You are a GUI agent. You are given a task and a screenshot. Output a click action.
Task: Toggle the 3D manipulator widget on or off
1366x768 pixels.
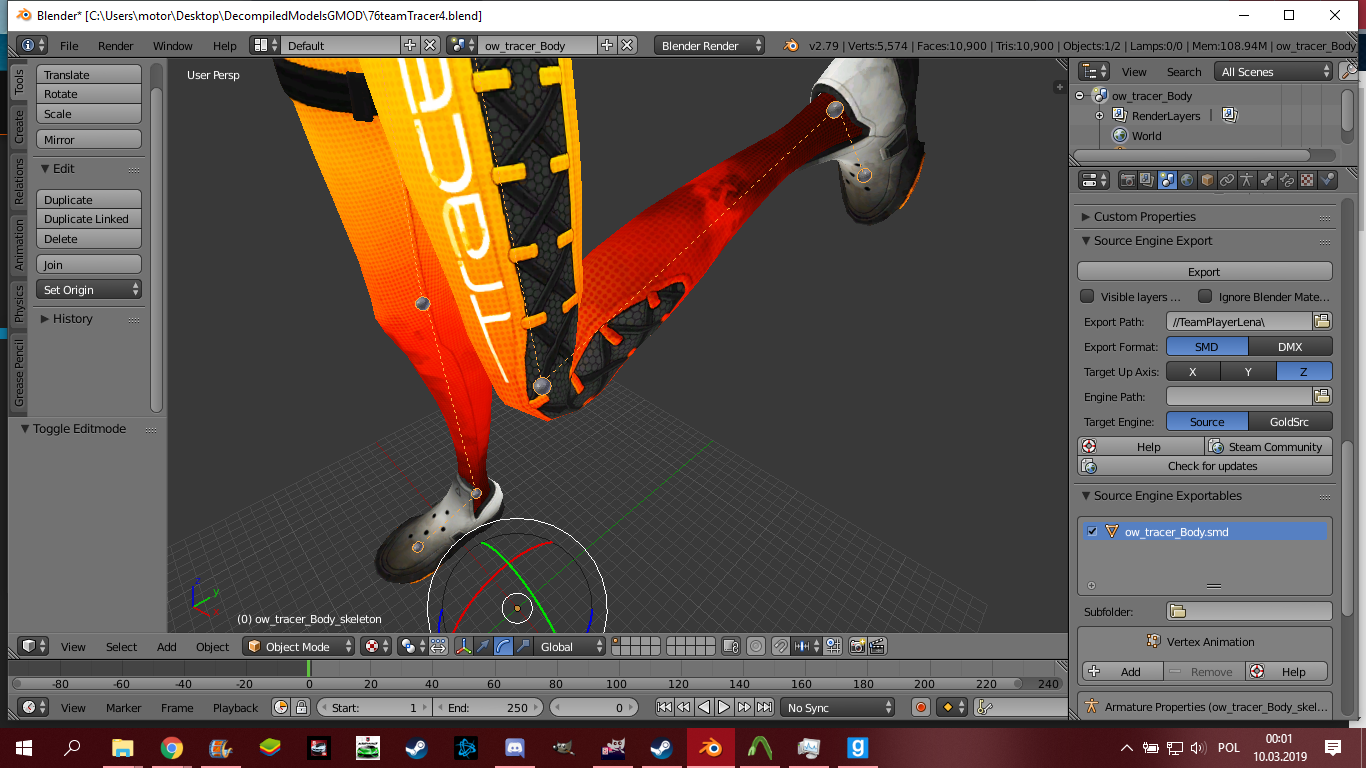tap(463, 647)
